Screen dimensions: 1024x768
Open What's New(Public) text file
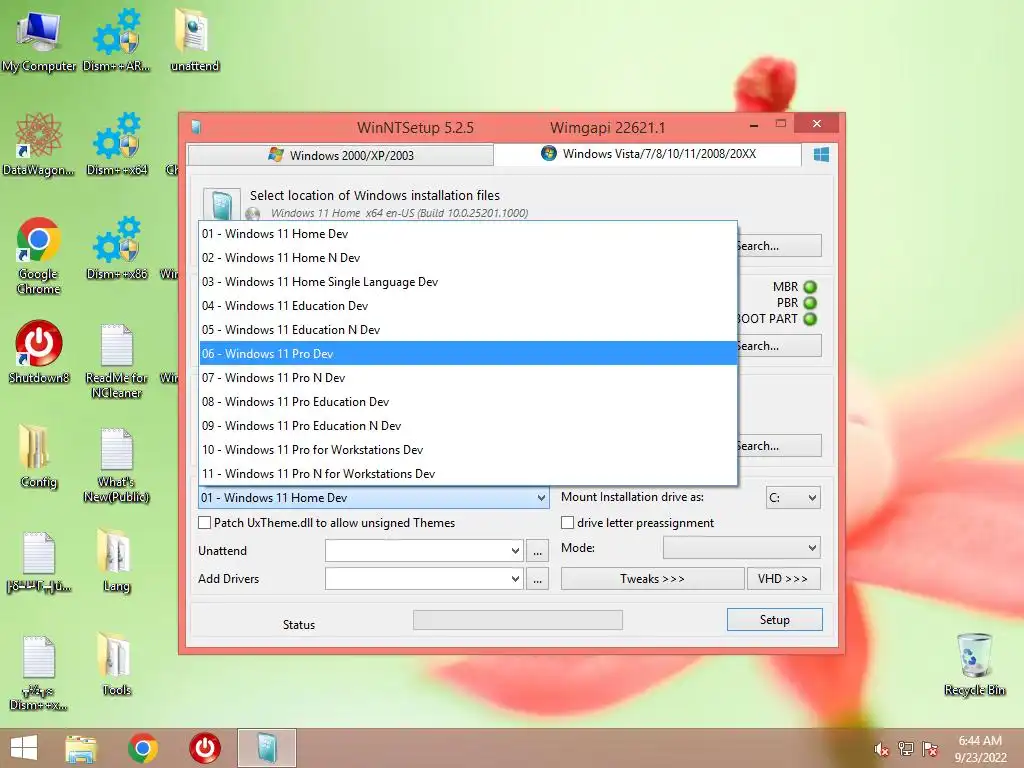click(x=116, y=464)
